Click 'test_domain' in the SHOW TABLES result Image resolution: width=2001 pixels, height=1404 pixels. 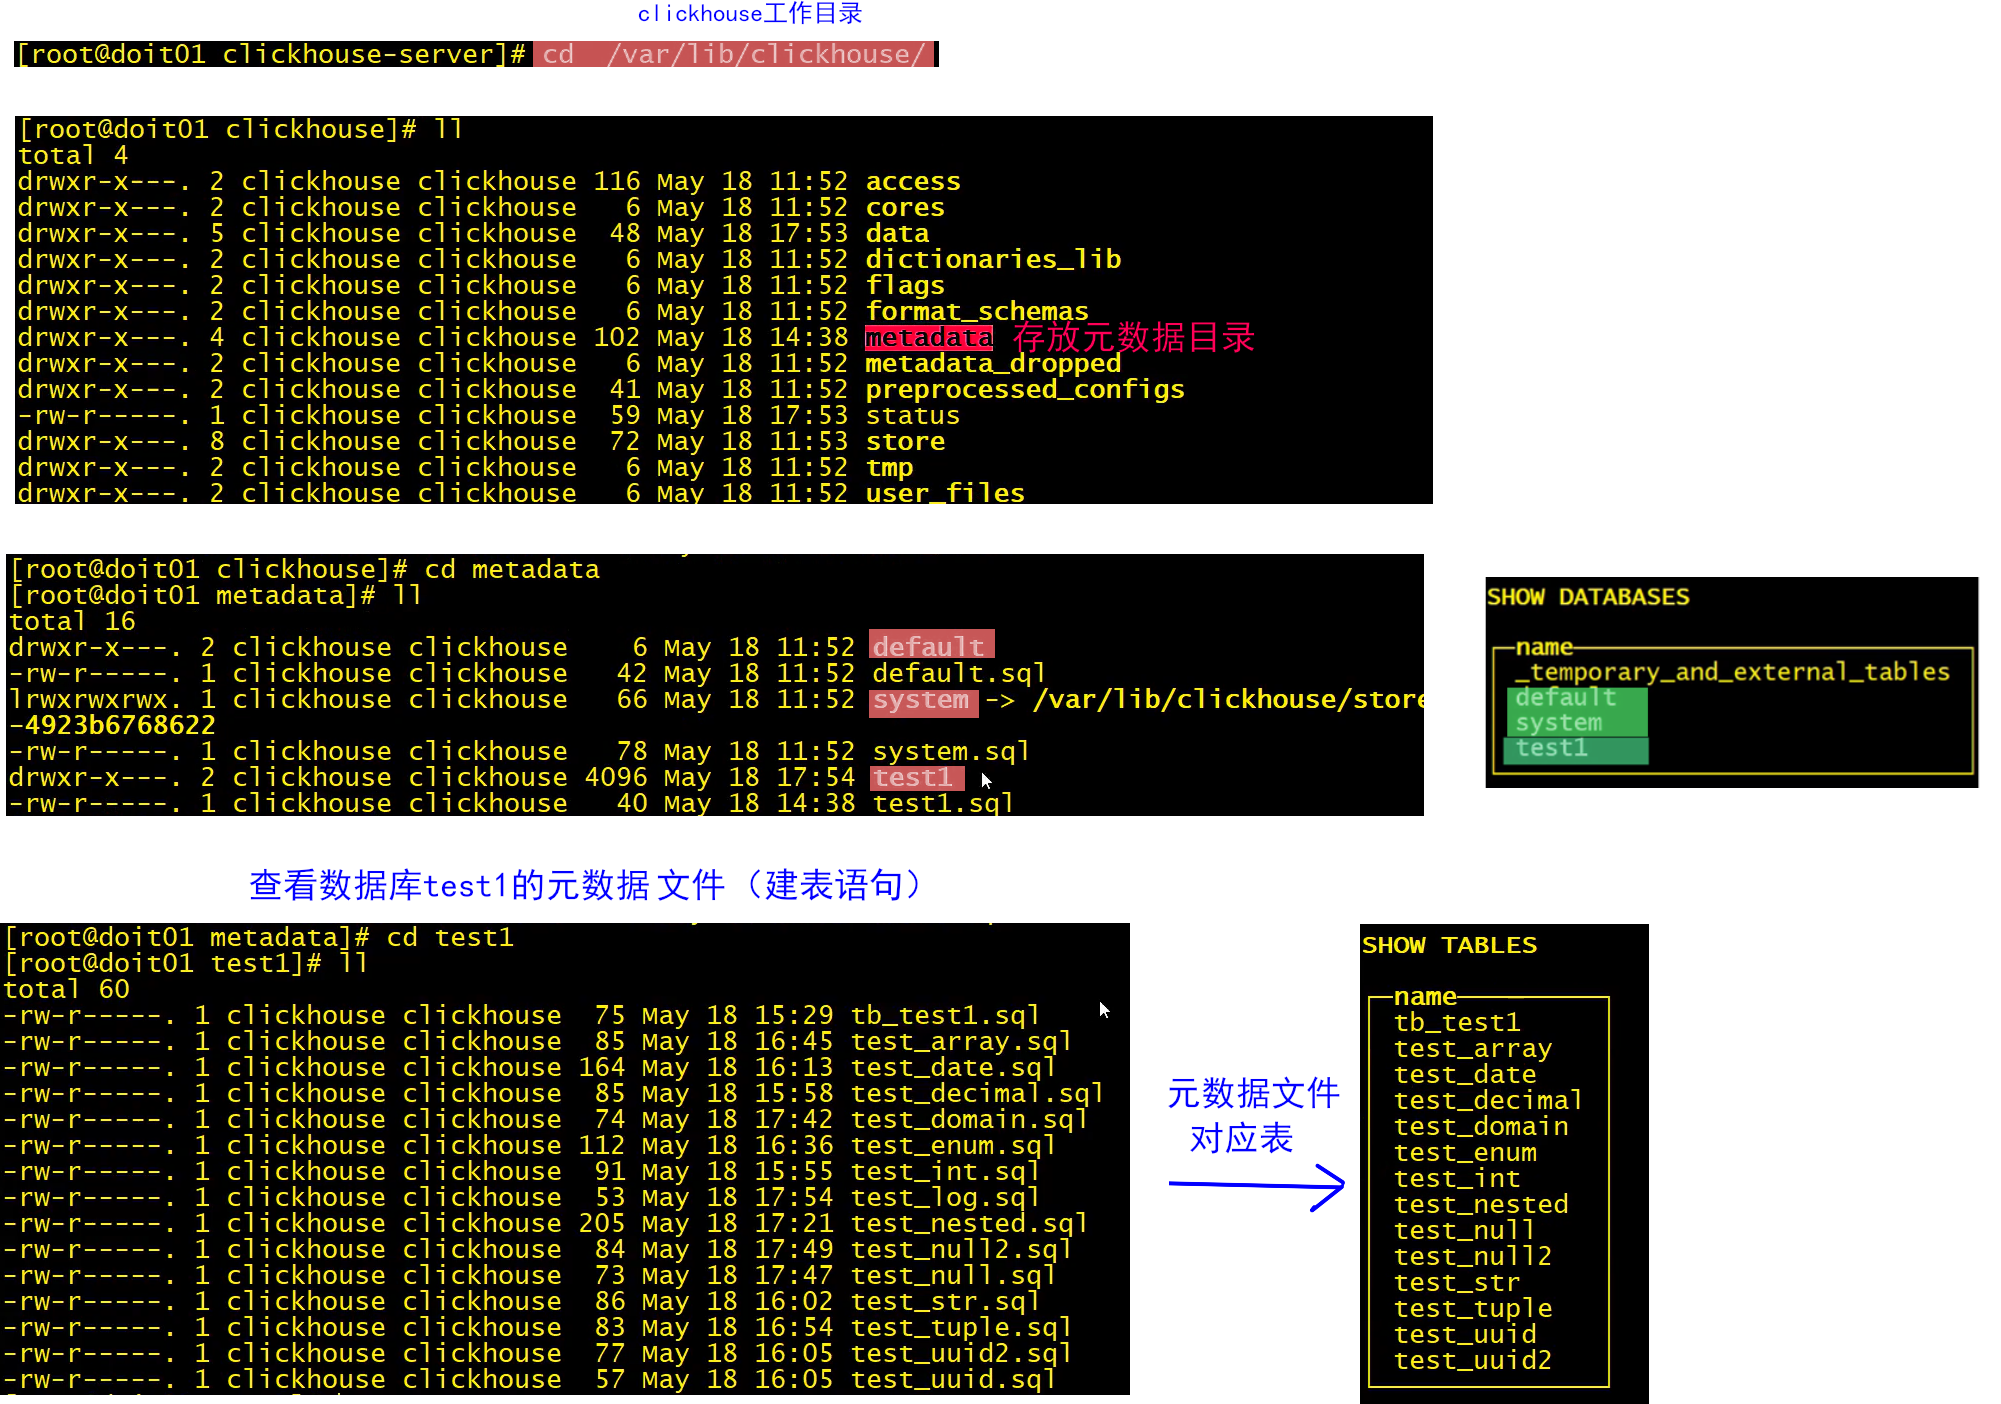coord(1481,1126)
